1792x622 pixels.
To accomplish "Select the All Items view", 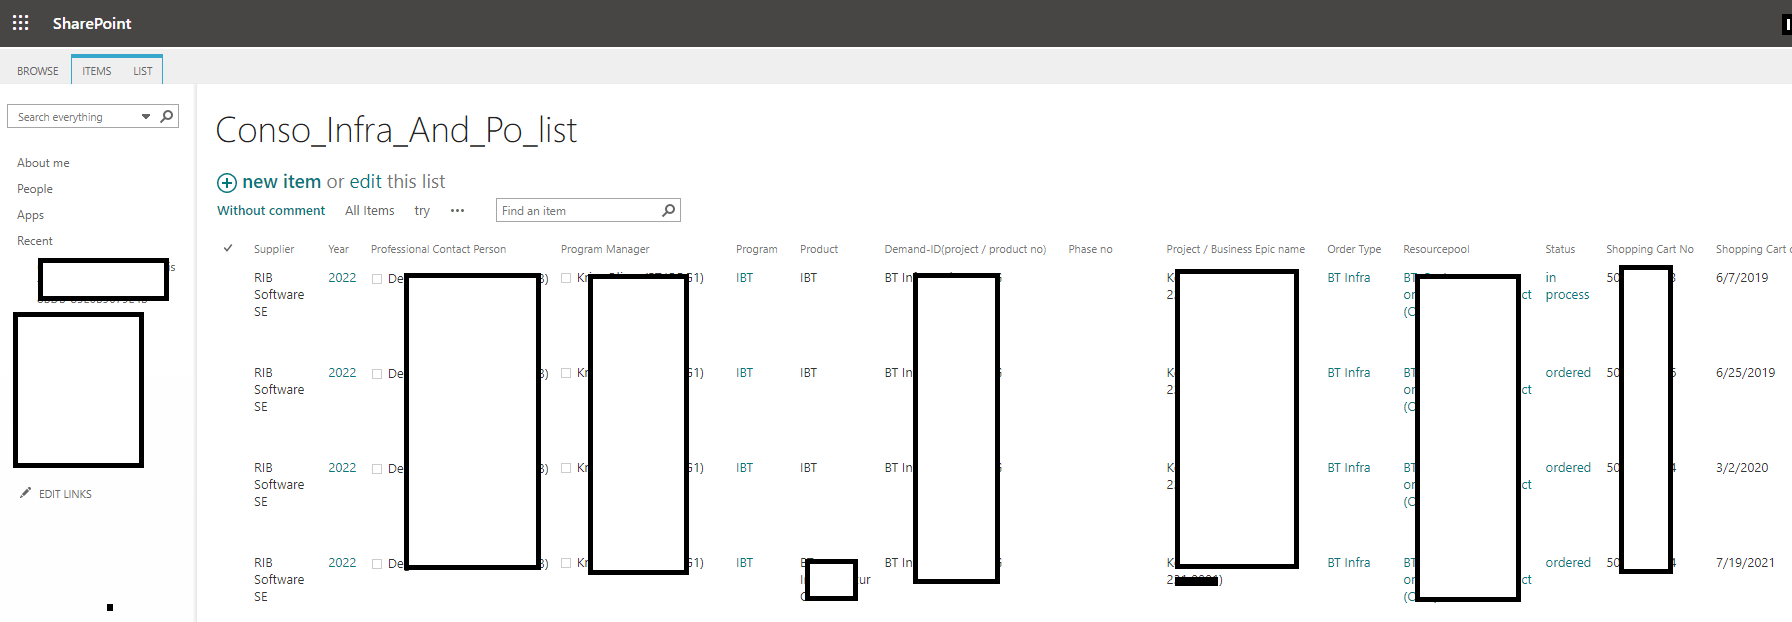I will click(x=370, y=211).
